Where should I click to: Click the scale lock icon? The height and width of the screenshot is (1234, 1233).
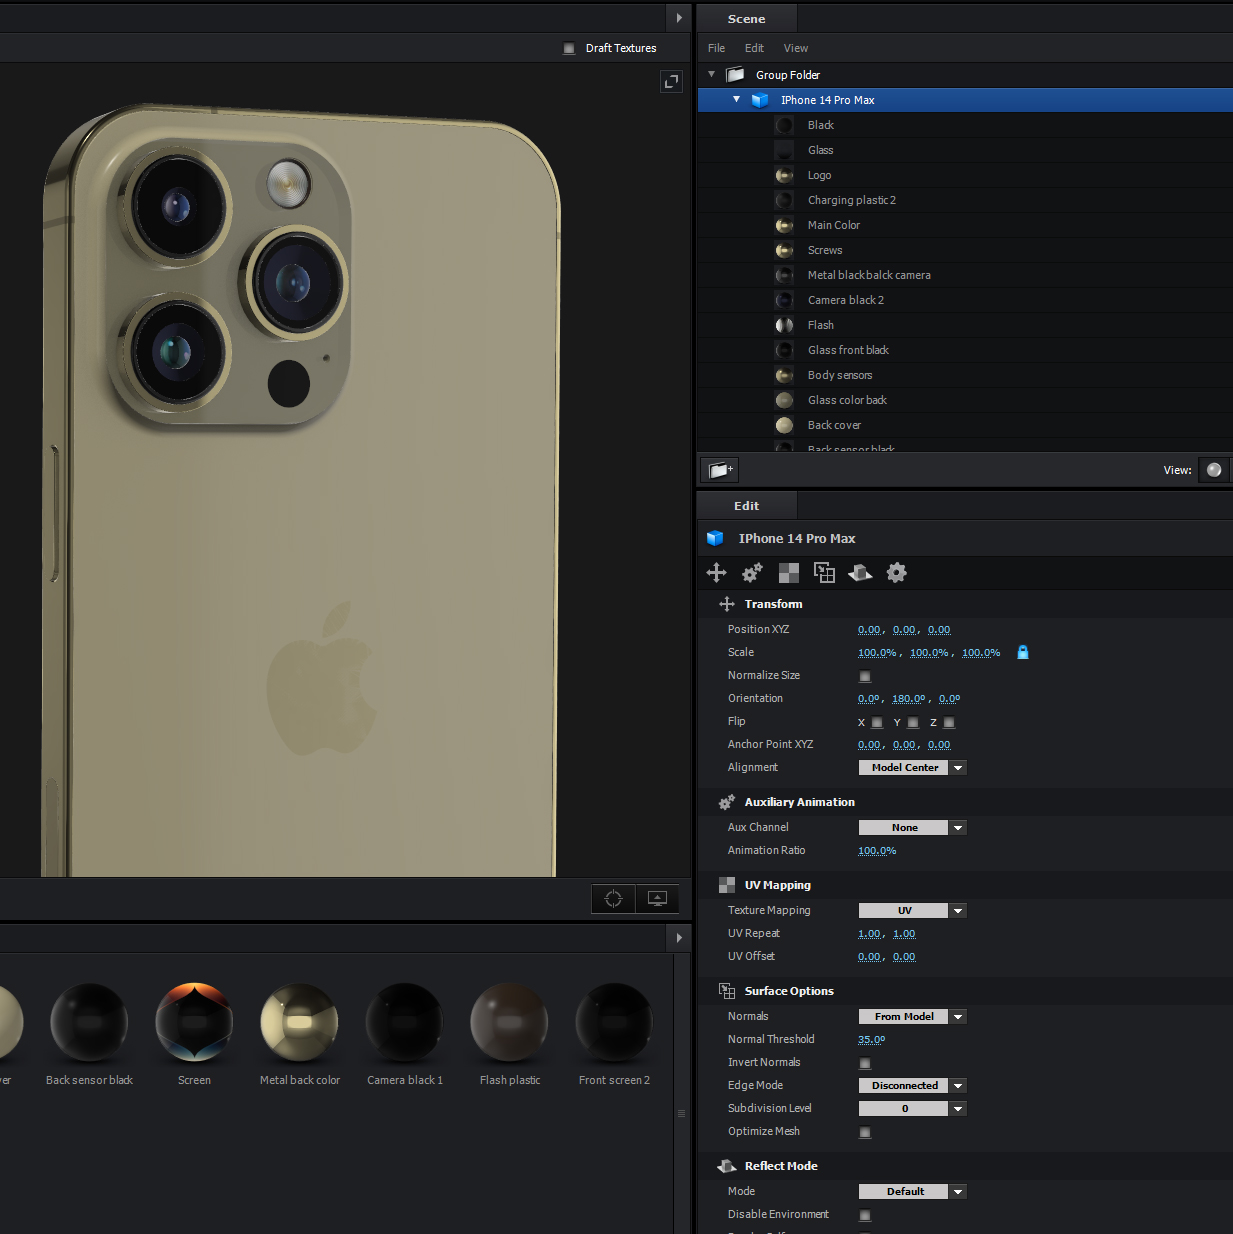click(1022, 652)
